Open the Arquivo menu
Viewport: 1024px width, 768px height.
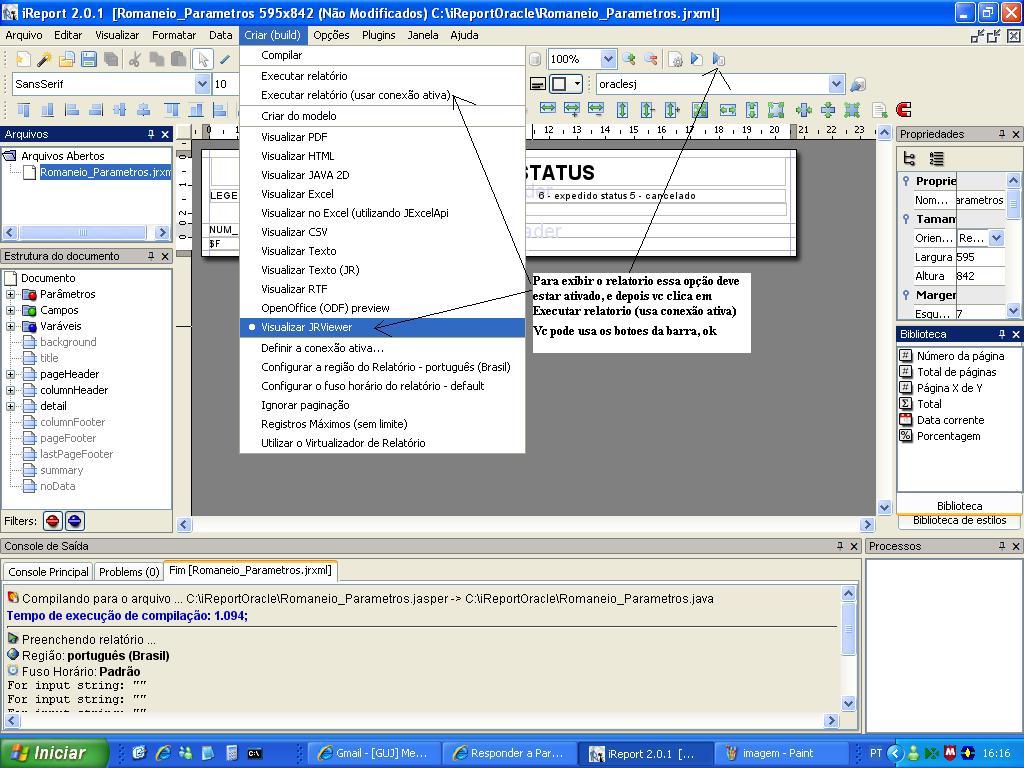click(x=24, y=35)
